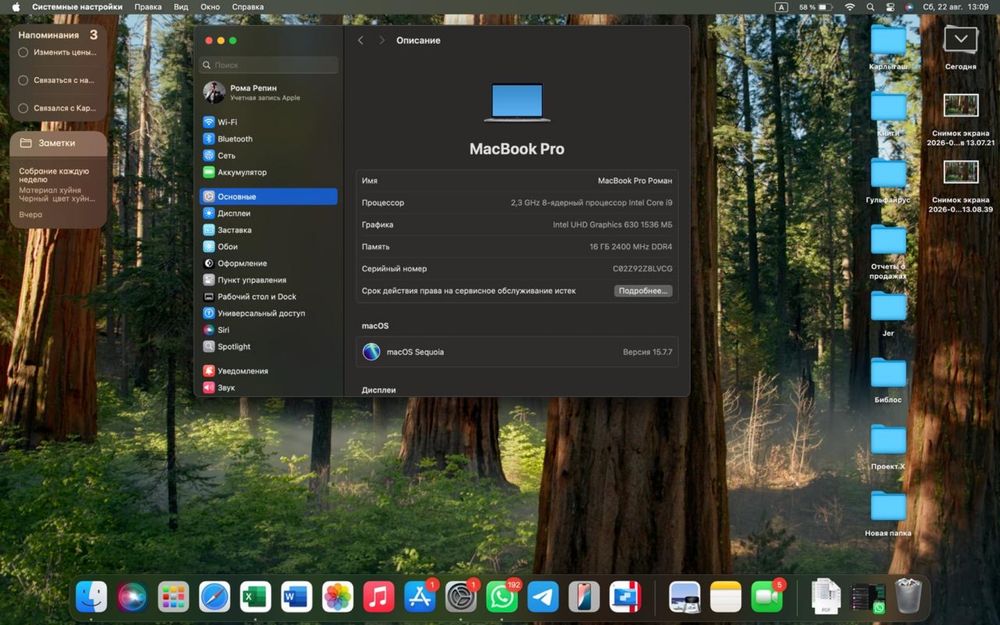Open Safari from the Dock
Screen dimensions: 1000x625
pos(214,598)
